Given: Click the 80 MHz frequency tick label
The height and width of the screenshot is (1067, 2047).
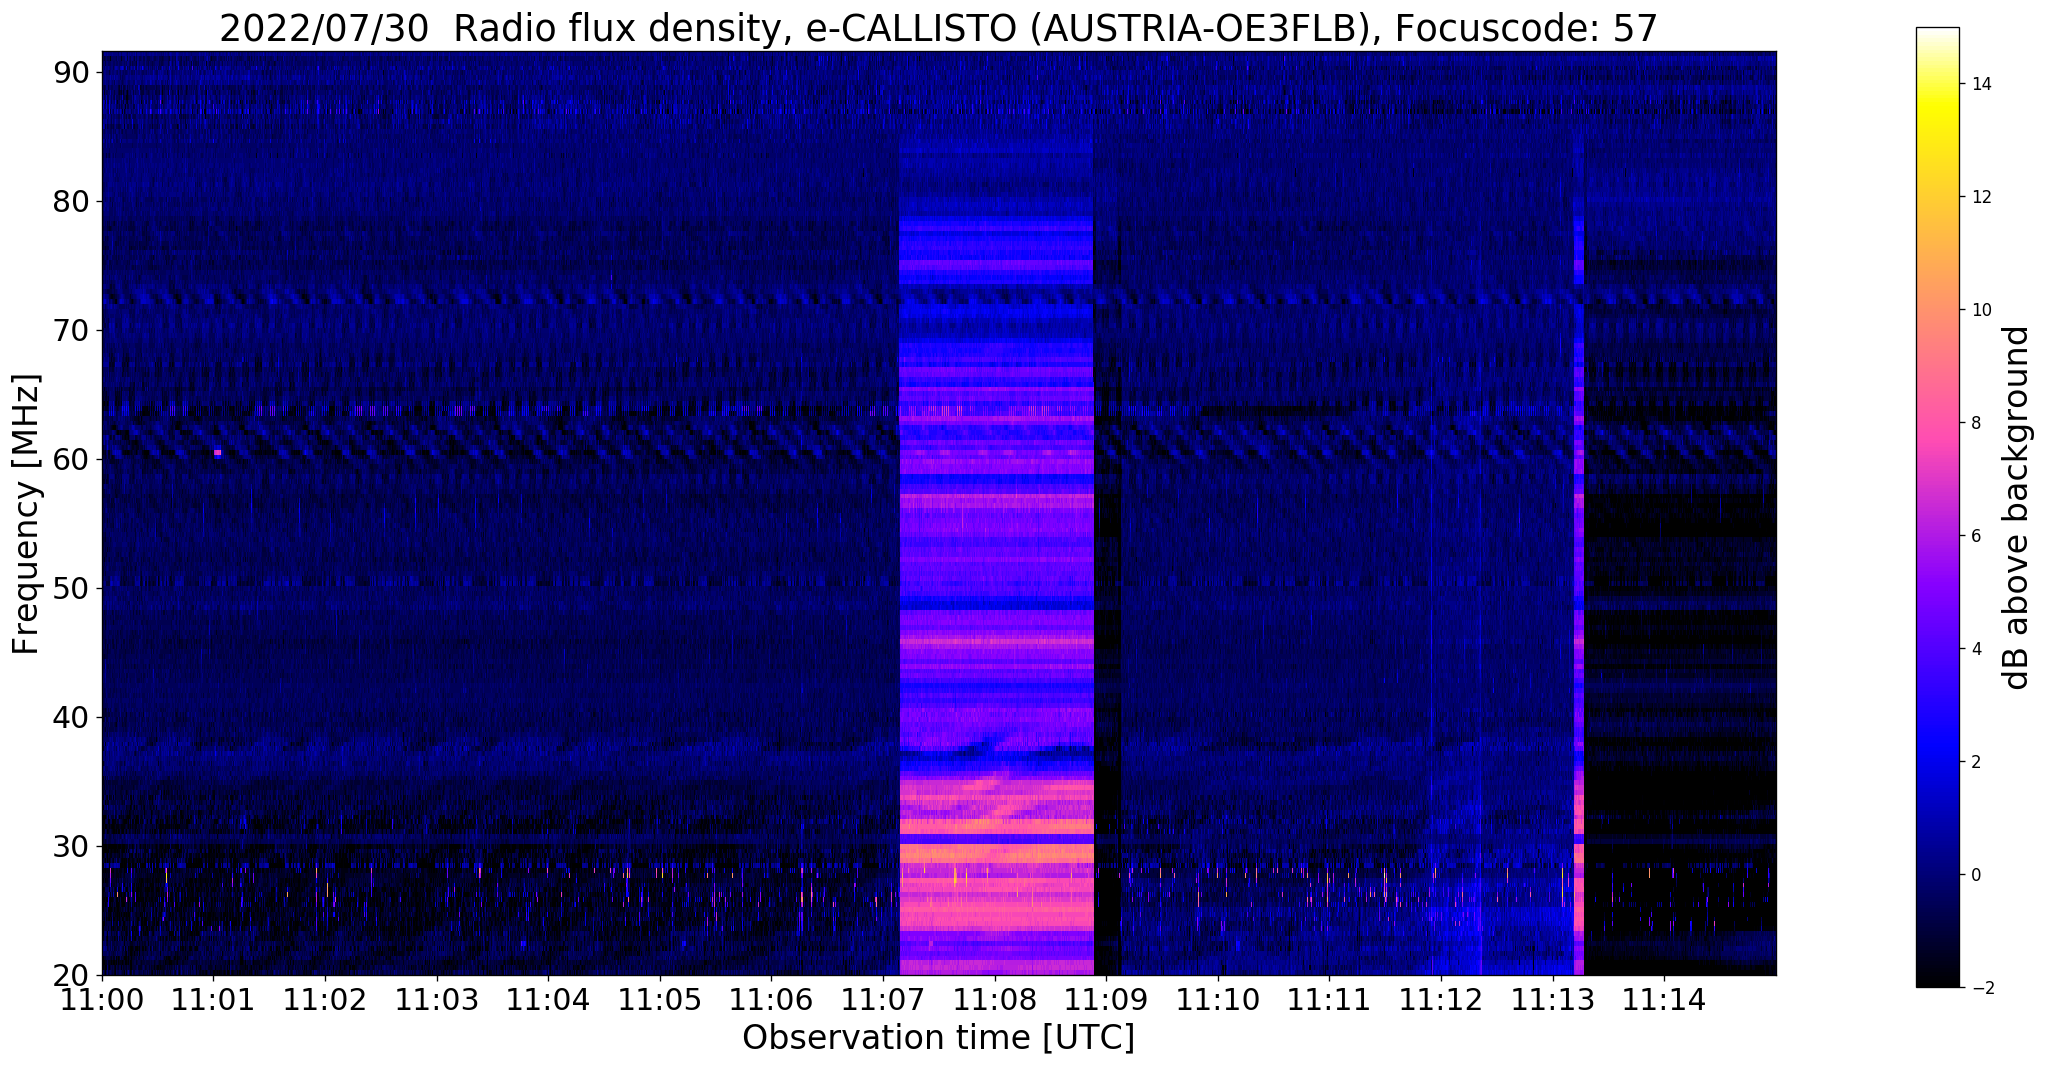Looking at the screenshot, I should (x=71, y=201).
